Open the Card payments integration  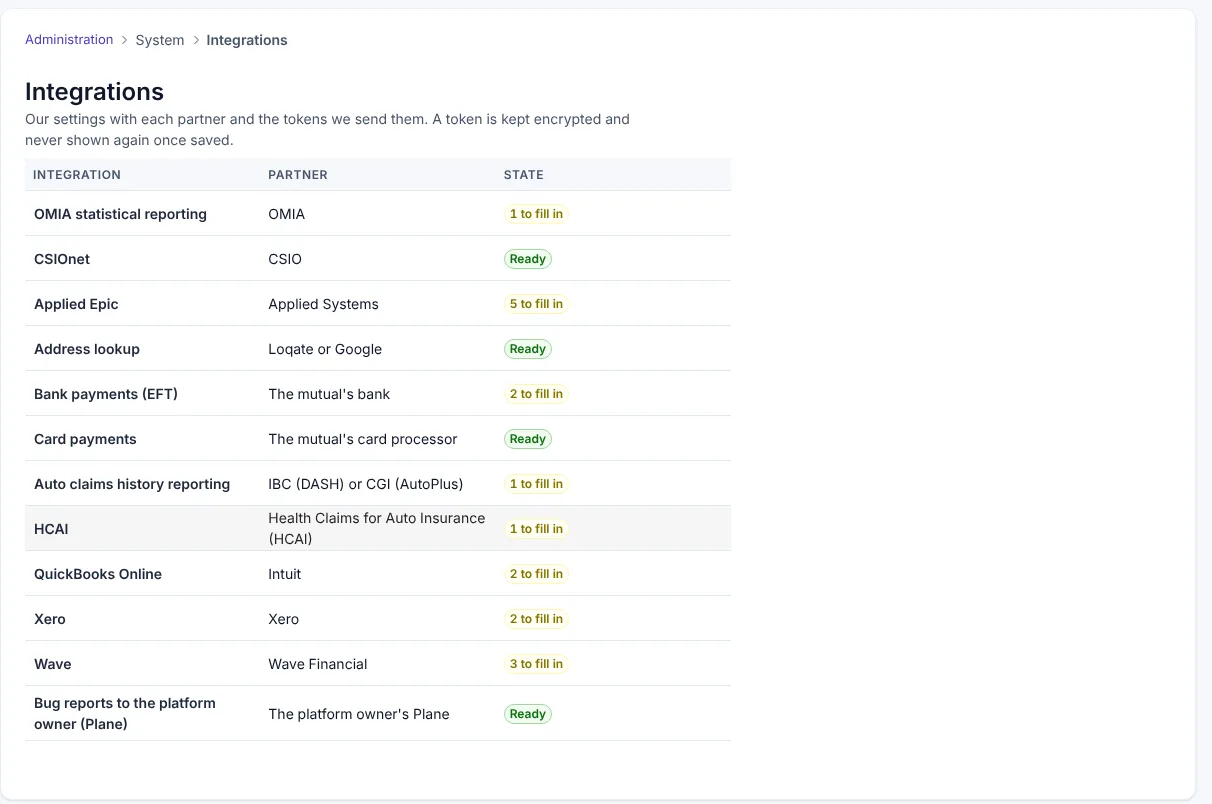click(x=85, y=439)
